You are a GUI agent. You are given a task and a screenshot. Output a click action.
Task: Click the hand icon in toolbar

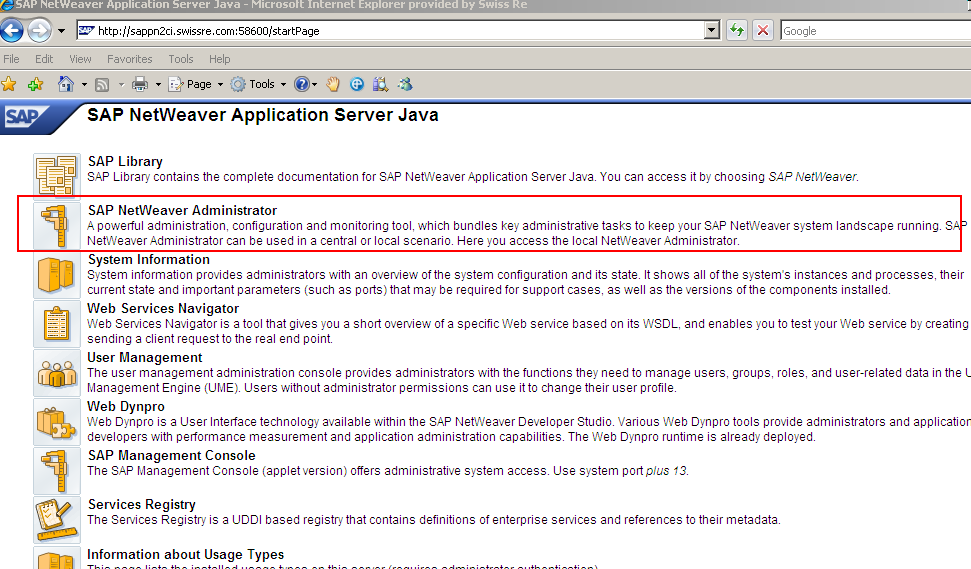tap(333, 84)
